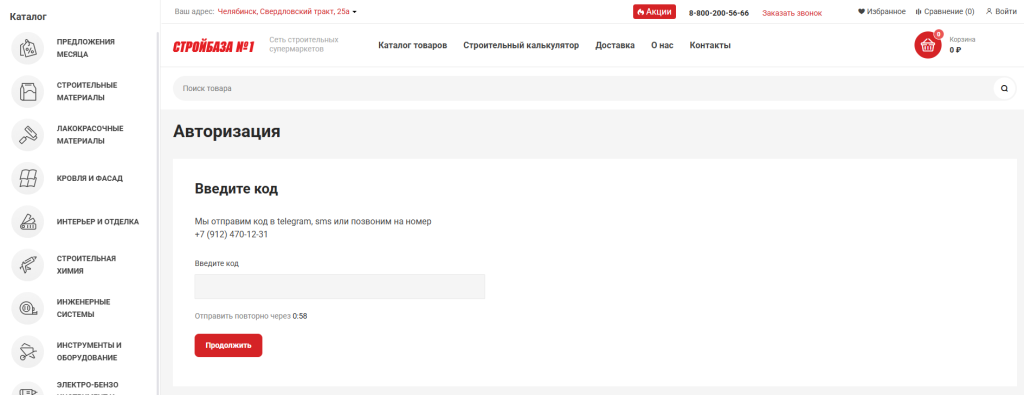Click the Инструменты и оборудование wheelbarrow icon
Viewport: 1024px width, 395px height.
27,352
